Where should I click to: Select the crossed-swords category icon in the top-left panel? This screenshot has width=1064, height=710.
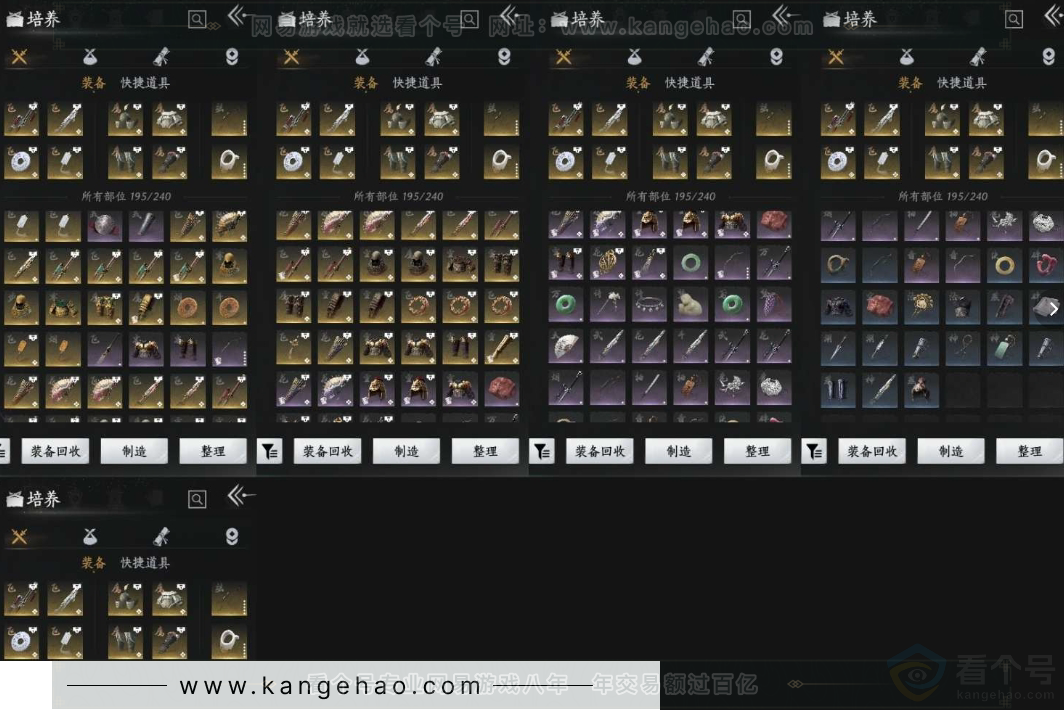coord(19,57)
